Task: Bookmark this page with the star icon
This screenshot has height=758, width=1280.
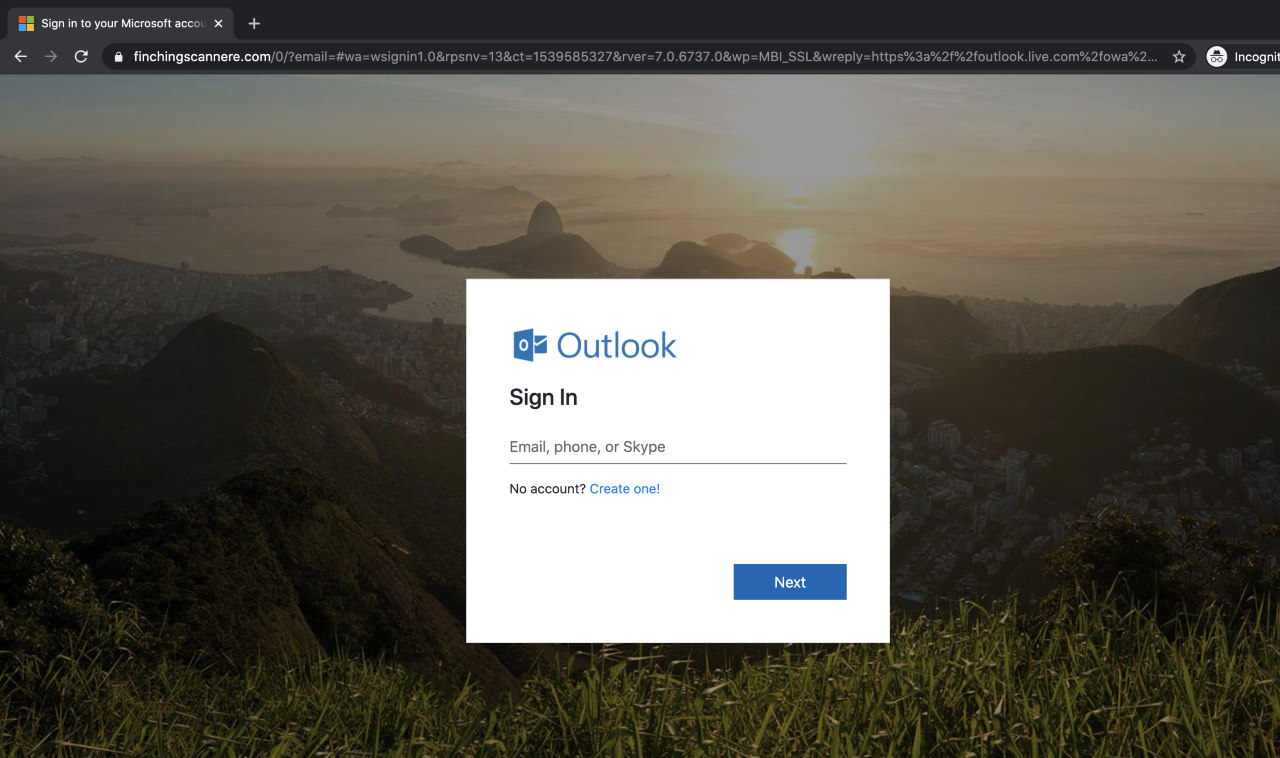Action: (1179, 57)
